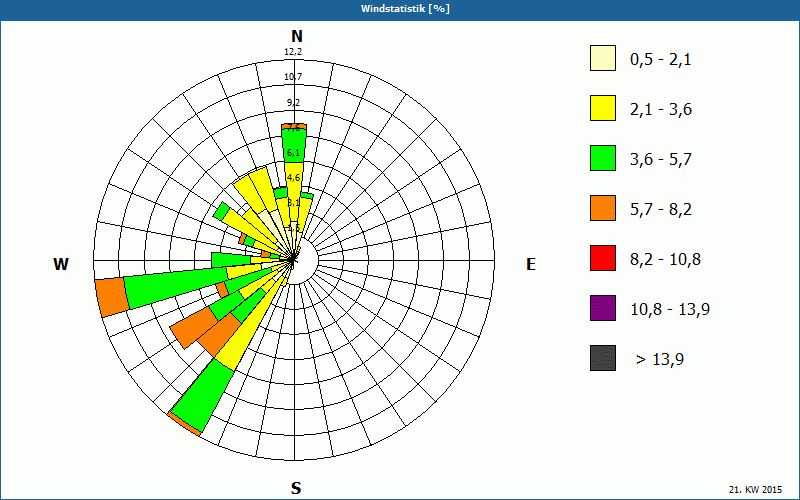Click the N compass label
Screen dimensions: 800x500
296,36
